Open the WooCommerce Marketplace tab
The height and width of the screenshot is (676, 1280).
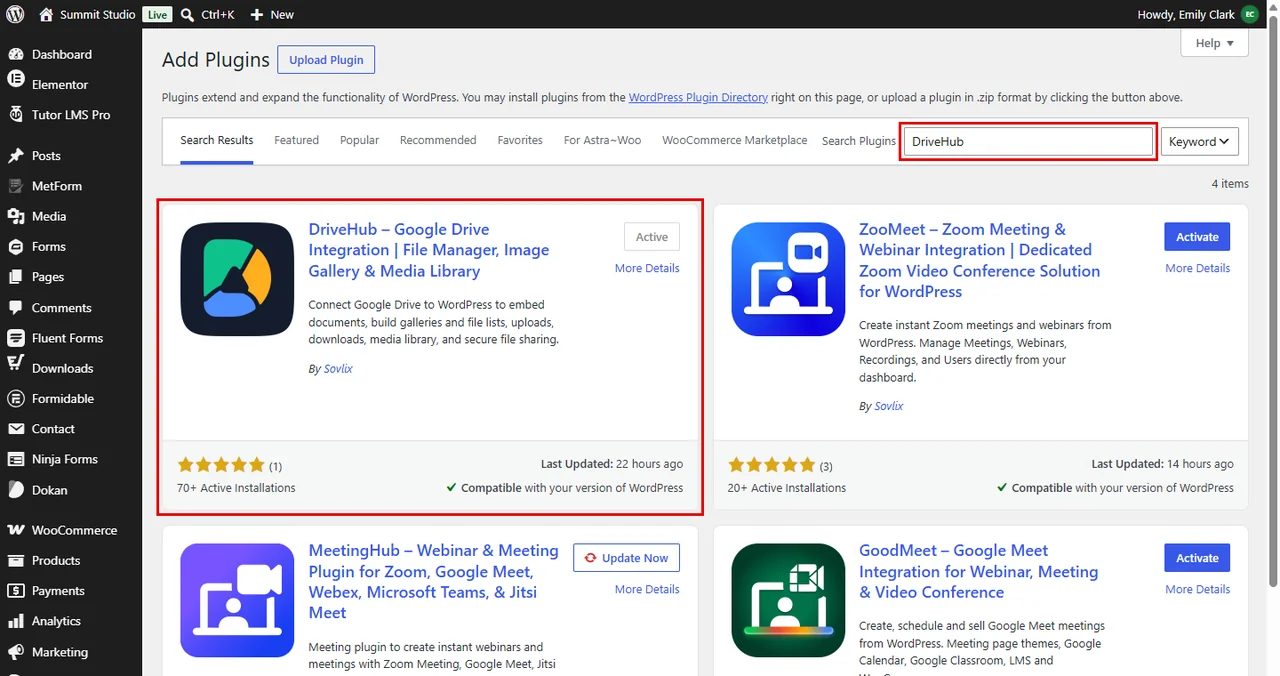pos(734,140)
